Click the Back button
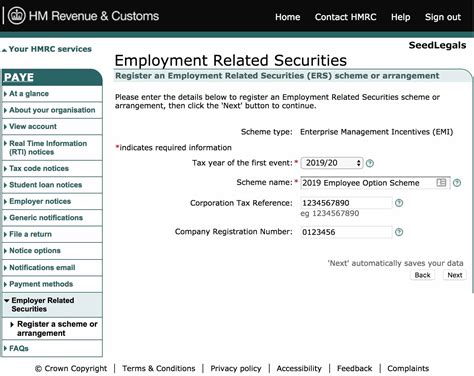The image size is (474, 376). point(422,275)
